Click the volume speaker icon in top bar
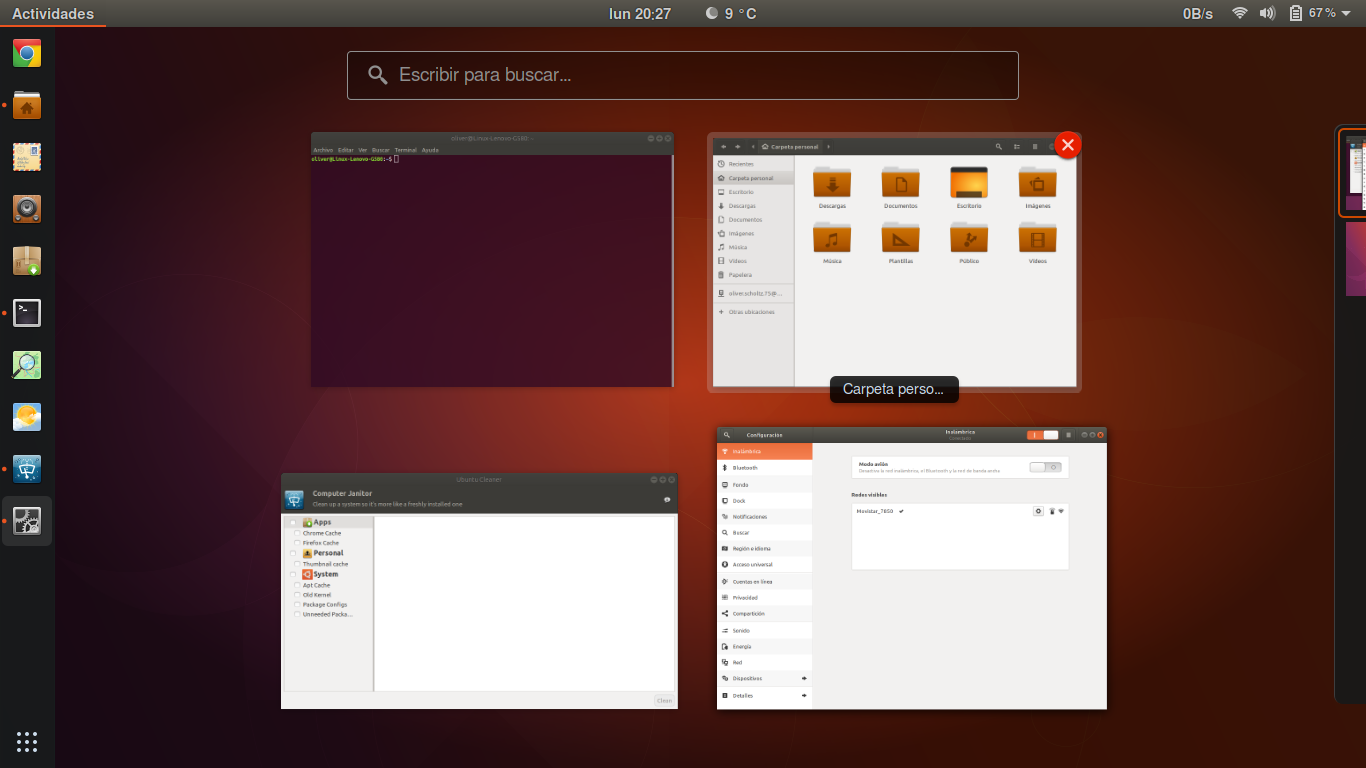Viewport: 1366px width, 768px height. (x=1267, y=13)
